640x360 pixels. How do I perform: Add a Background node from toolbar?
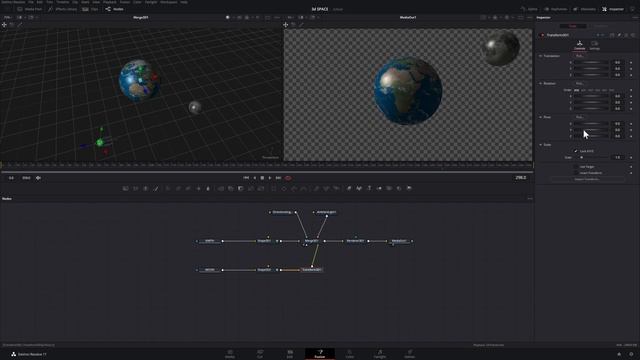(x=126, y=188)
